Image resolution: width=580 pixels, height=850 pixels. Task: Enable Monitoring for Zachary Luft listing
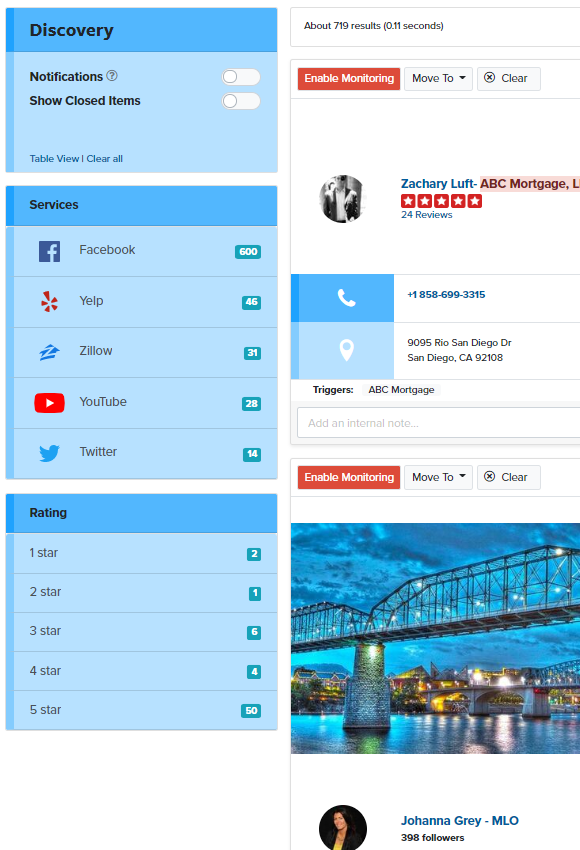tap(349, 79)
